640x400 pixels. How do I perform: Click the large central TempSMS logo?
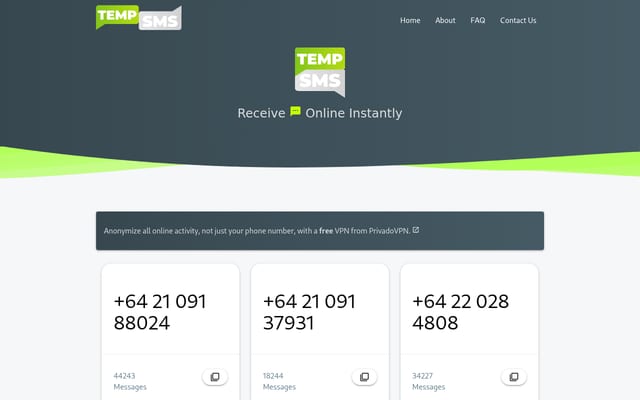click(320, 72)
